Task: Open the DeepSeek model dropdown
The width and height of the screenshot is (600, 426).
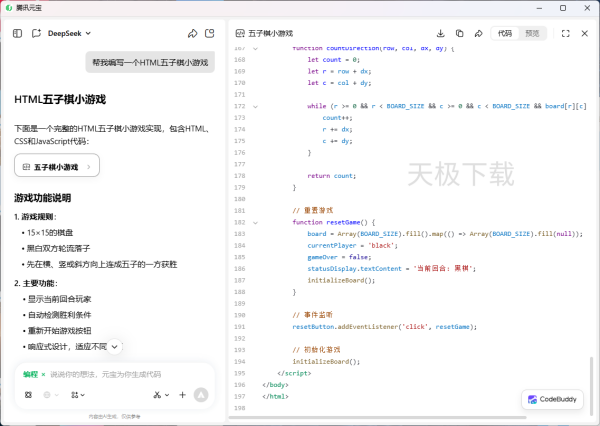Action: pos(69,33)
